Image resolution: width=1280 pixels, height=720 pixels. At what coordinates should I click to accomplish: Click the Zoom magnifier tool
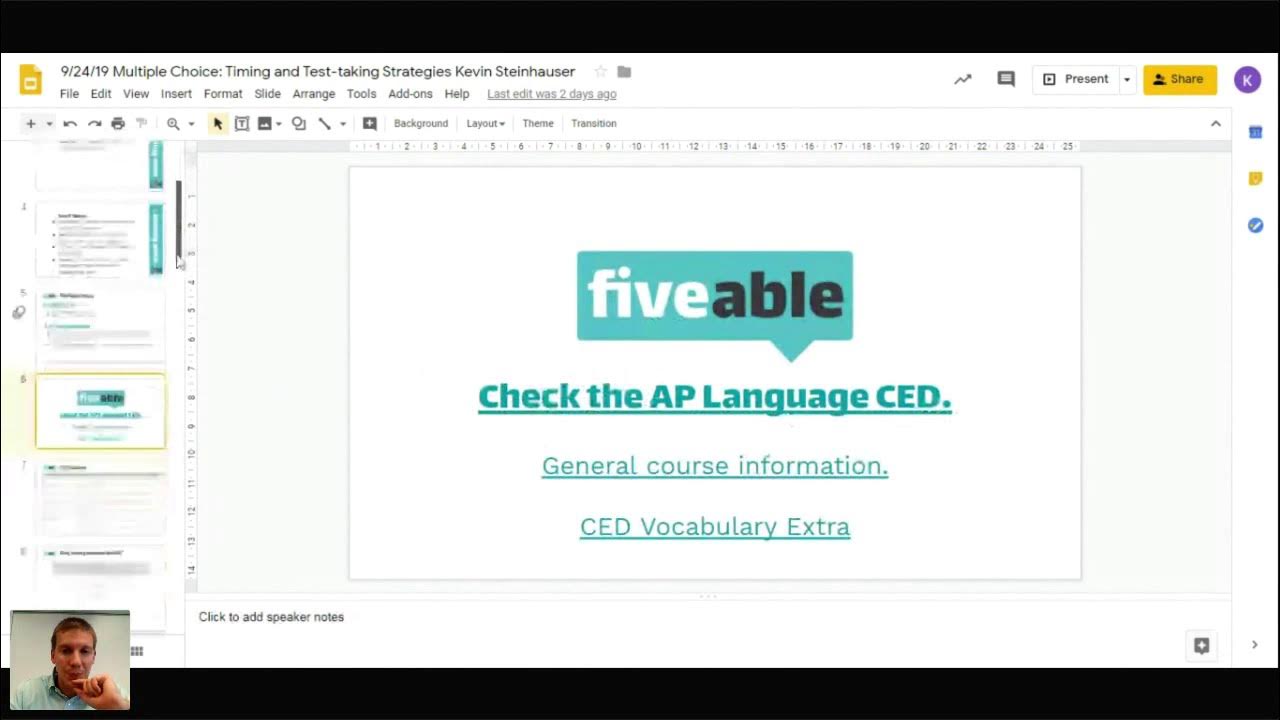173,124
